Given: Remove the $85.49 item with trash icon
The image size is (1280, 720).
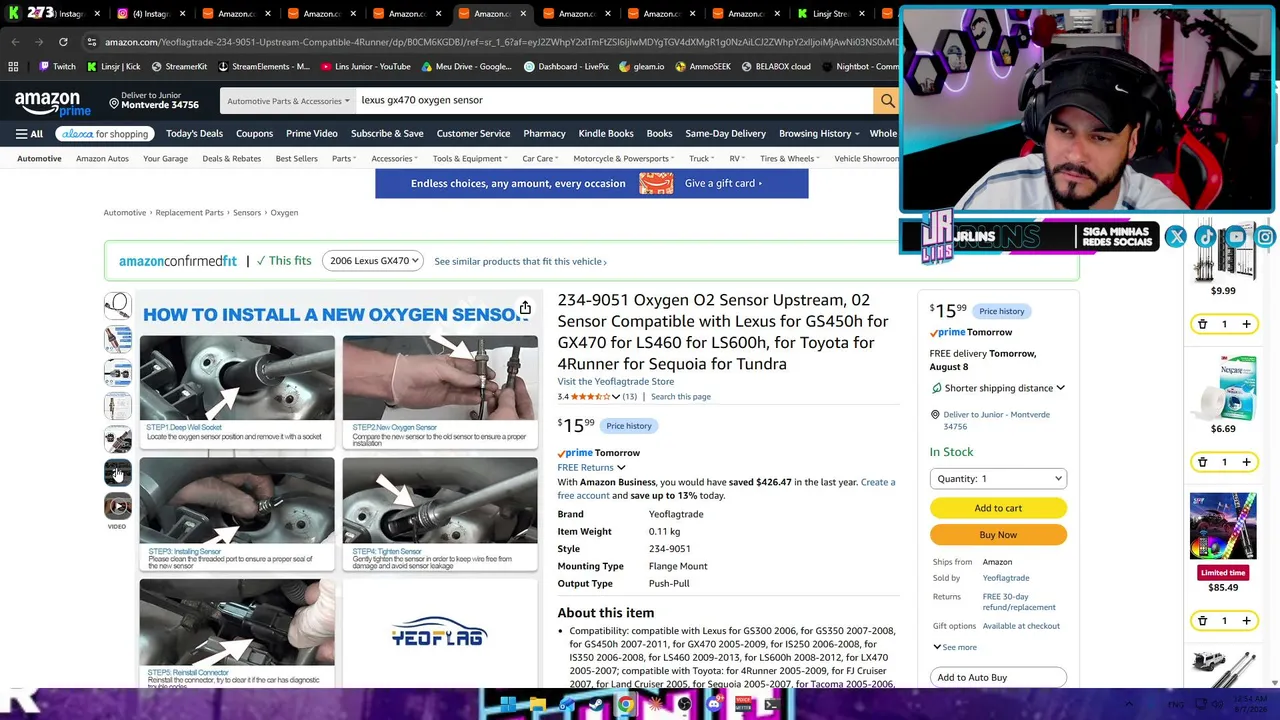Looking at the screenshot, I should click(x=1202, y=621).
